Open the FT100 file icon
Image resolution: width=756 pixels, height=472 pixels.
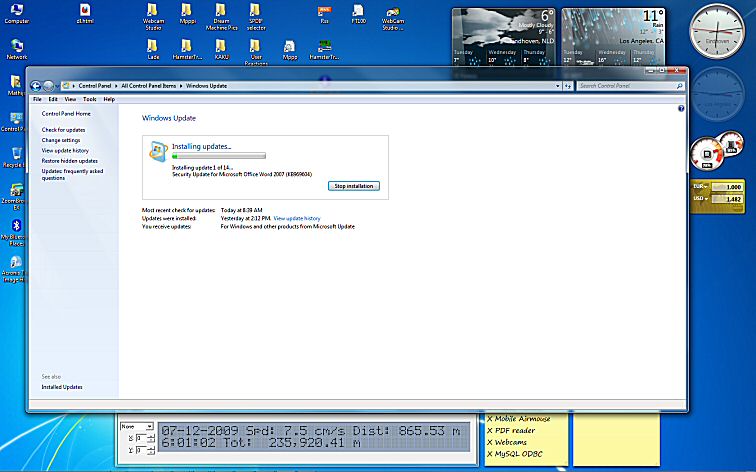pos(358,13)
